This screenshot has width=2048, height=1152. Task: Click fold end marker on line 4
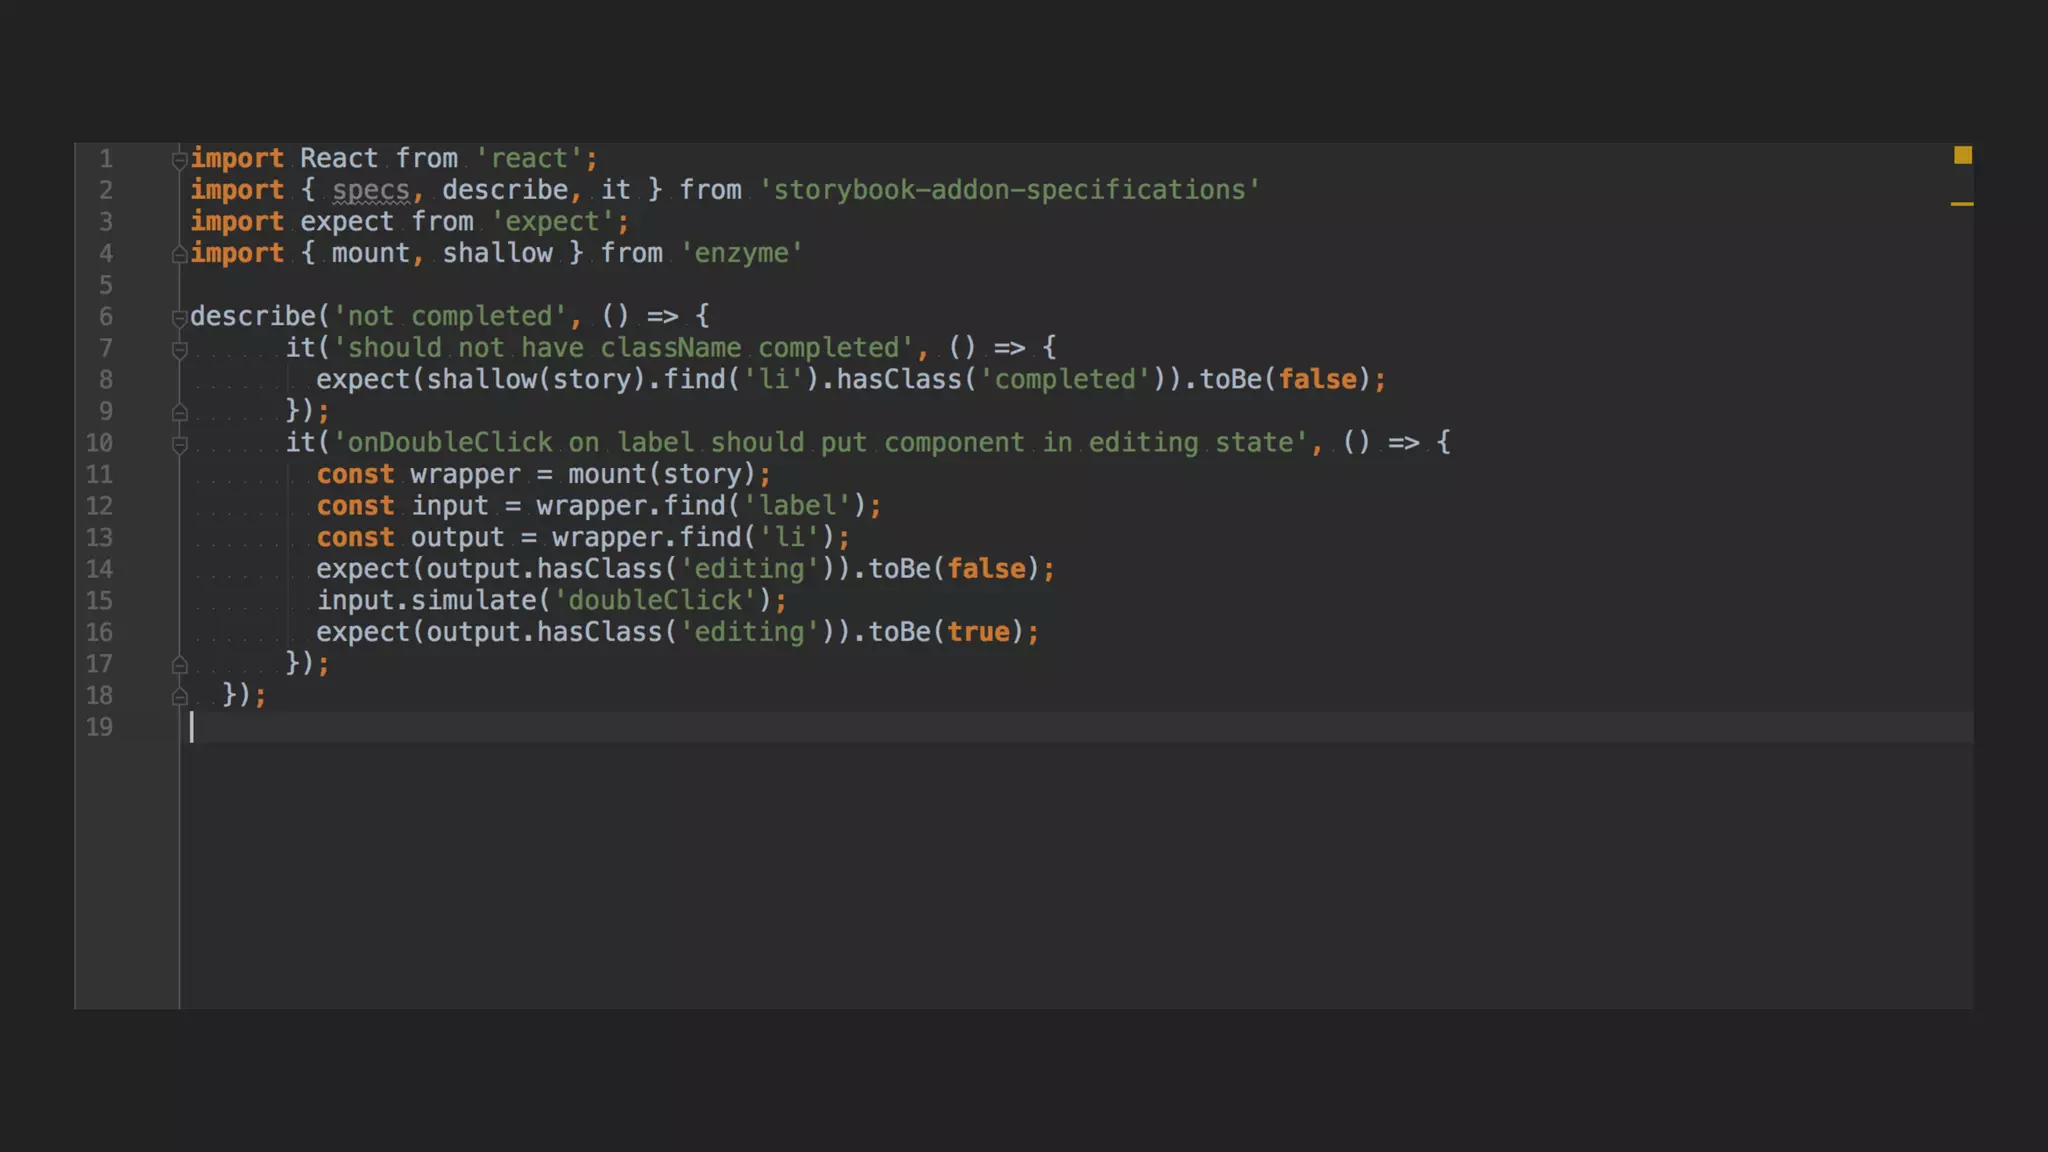180,255
